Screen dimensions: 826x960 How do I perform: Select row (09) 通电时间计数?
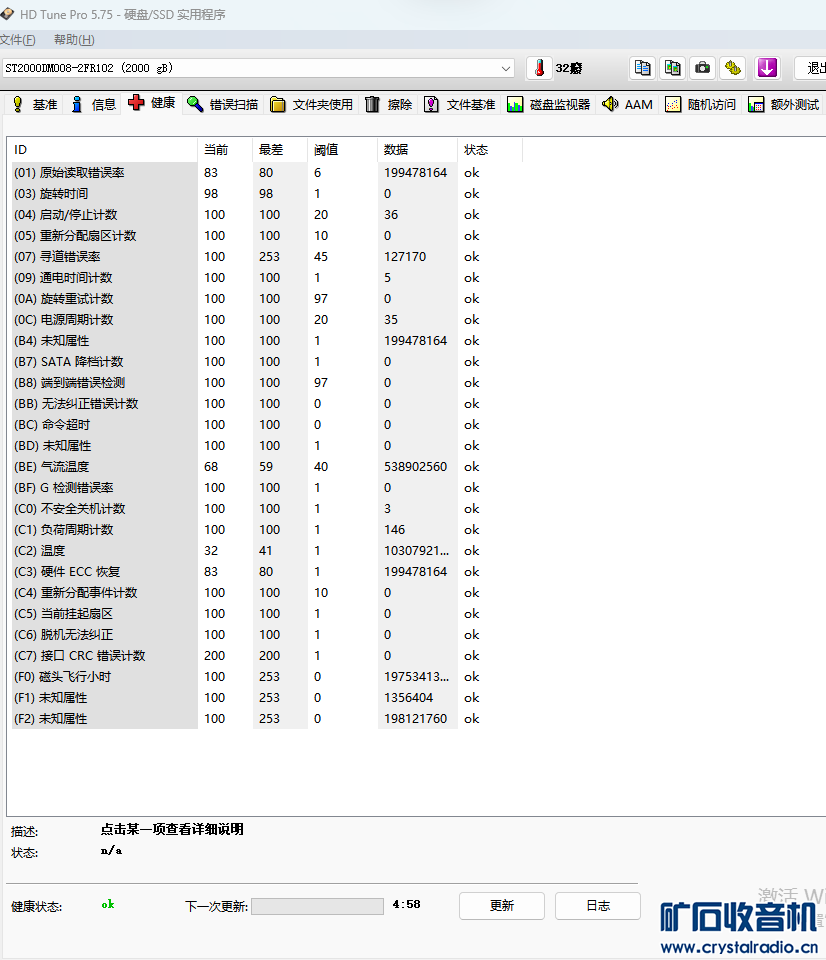265,277
